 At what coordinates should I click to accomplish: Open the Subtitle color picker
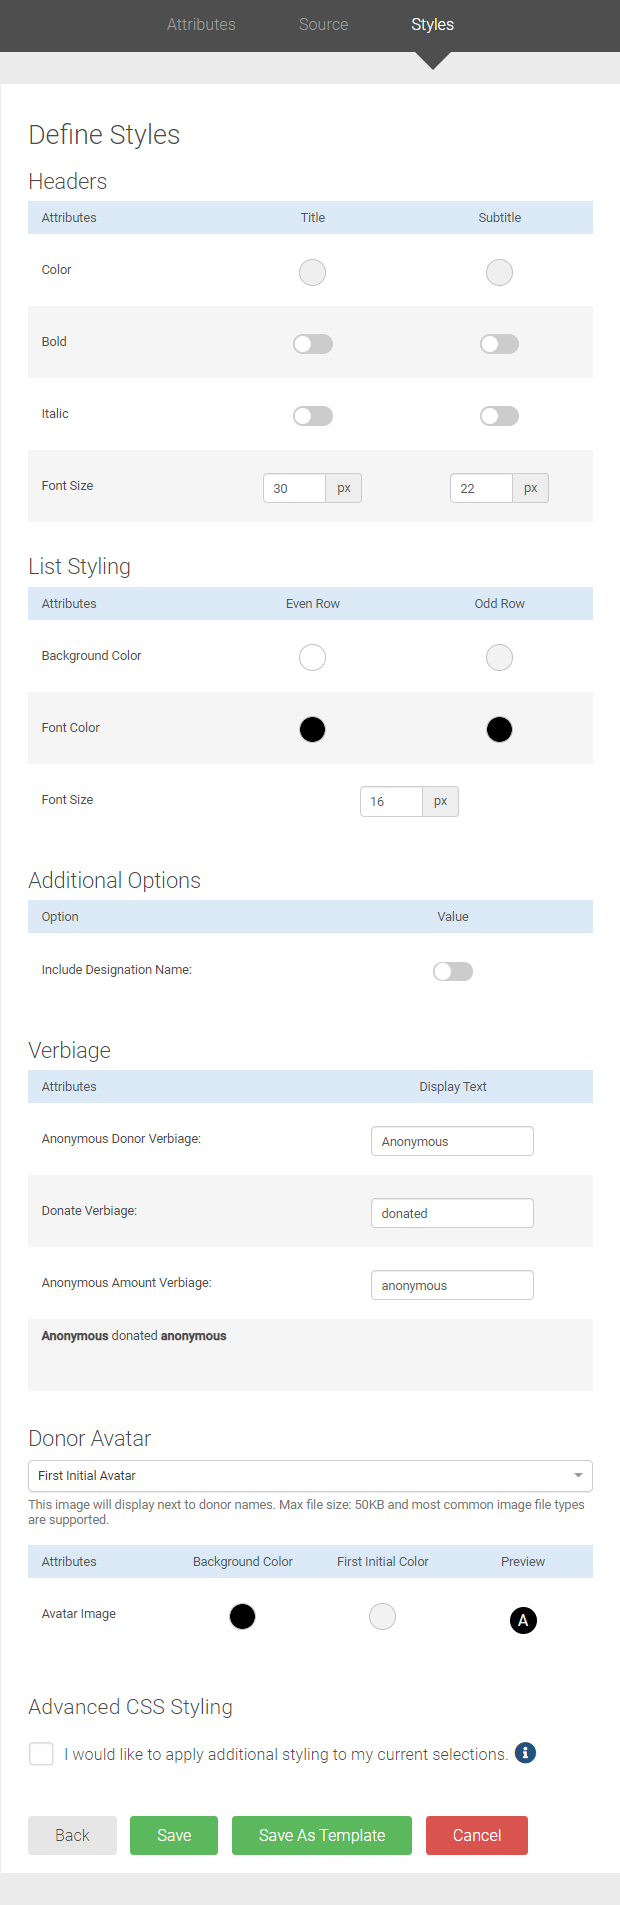[499, 272]
